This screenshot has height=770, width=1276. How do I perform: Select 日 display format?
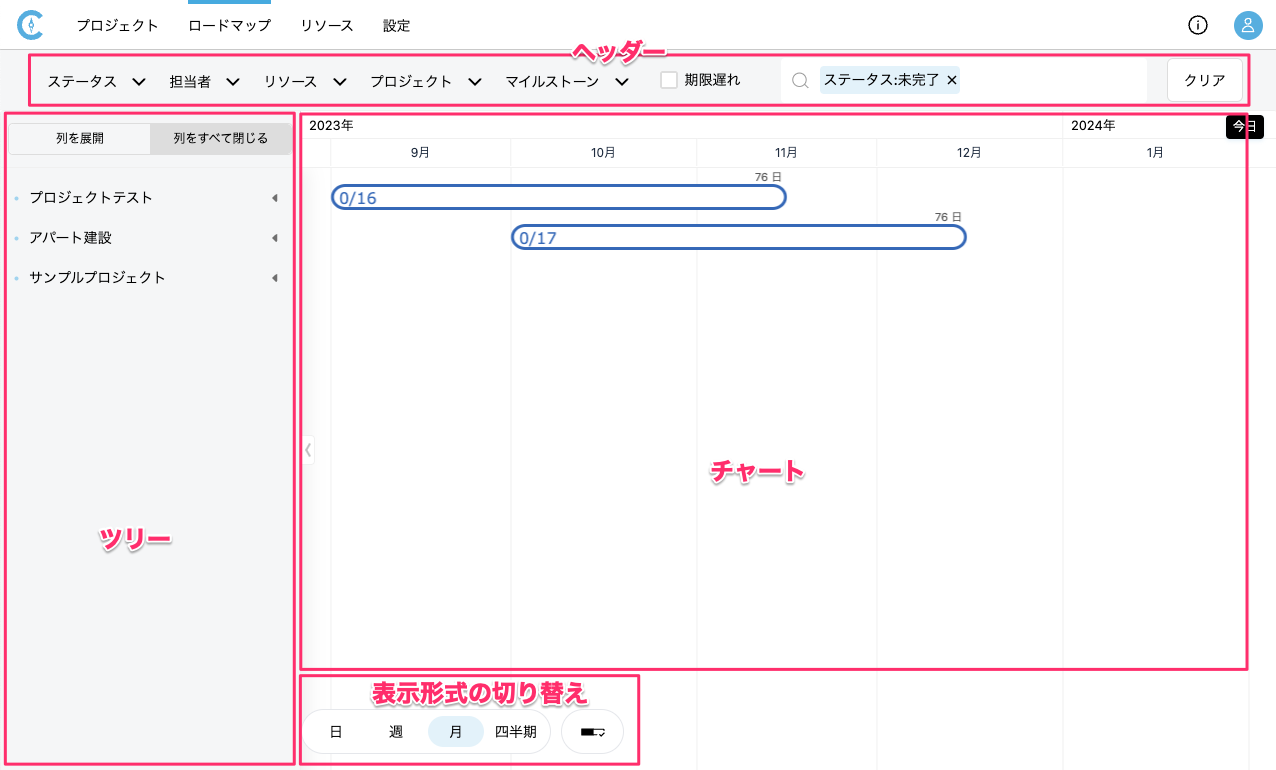pos(336,732)
